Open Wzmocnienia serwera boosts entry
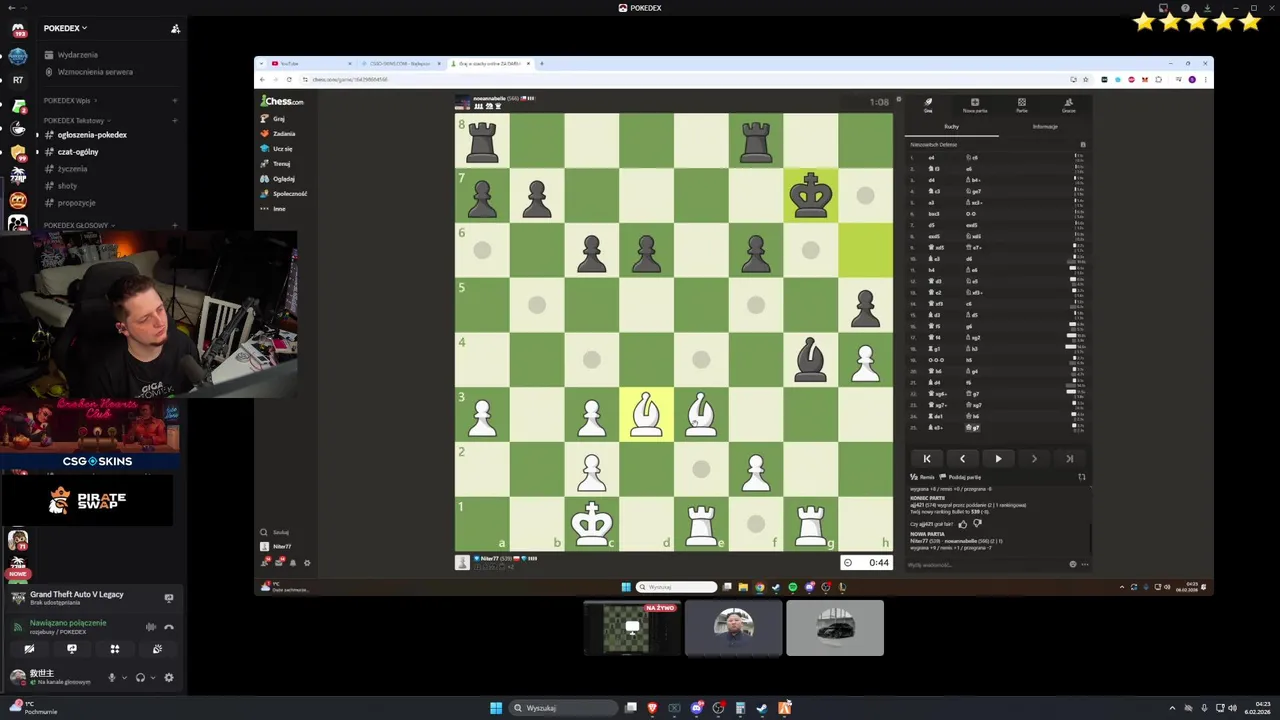This screenshot has width=1280, height=720. [x=95, y=72]
